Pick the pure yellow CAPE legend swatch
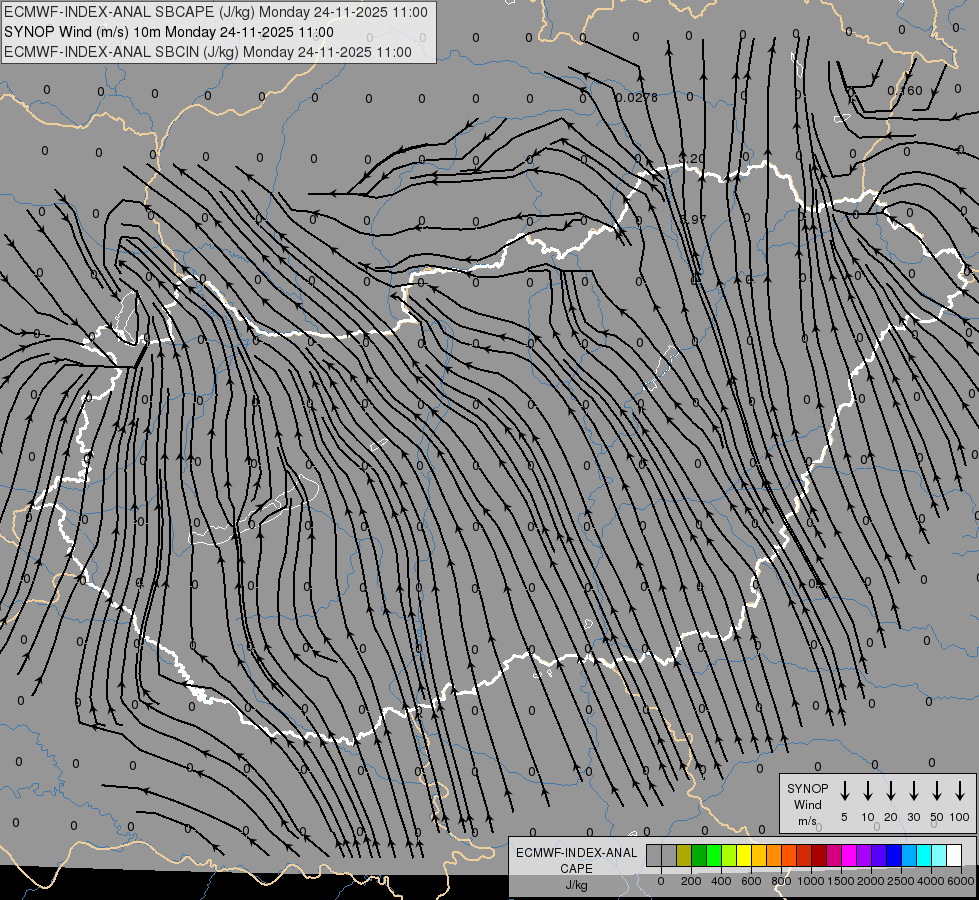 (744, 855)
